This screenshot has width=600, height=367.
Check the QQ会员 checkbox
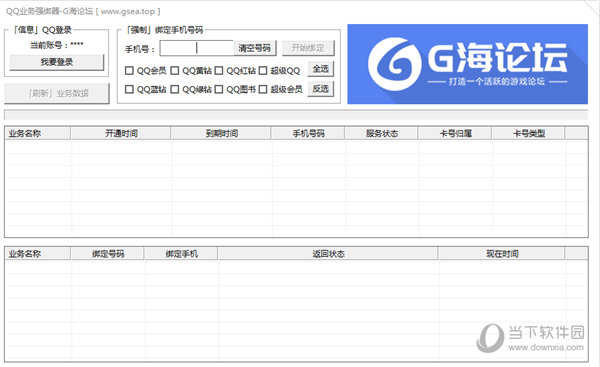click(129, 70)
